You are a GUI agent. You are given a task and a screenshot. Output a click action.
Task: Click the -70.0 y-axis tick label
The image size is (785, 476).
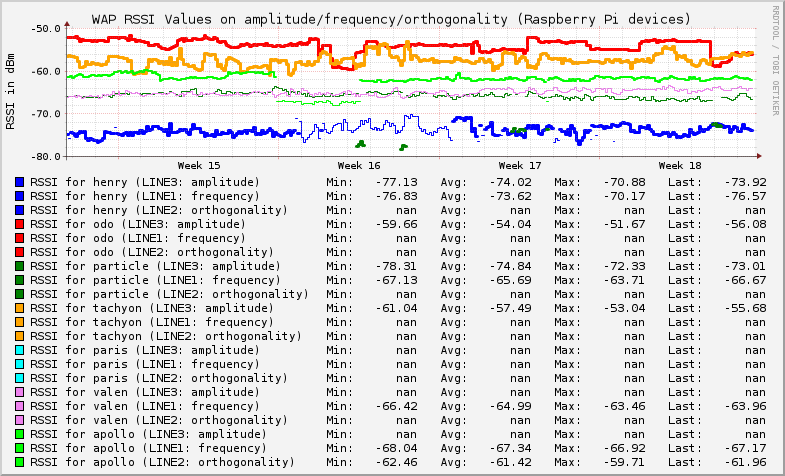(x=46, y=114)
